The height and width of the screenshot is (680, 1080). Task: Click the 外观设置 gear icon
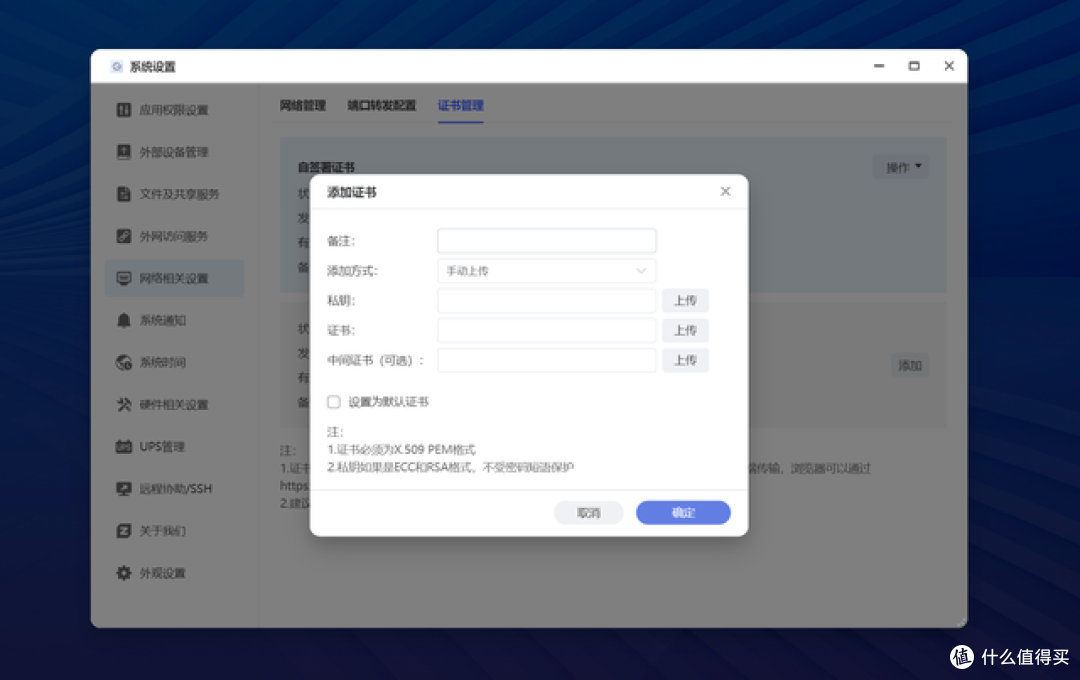(124, 573)
